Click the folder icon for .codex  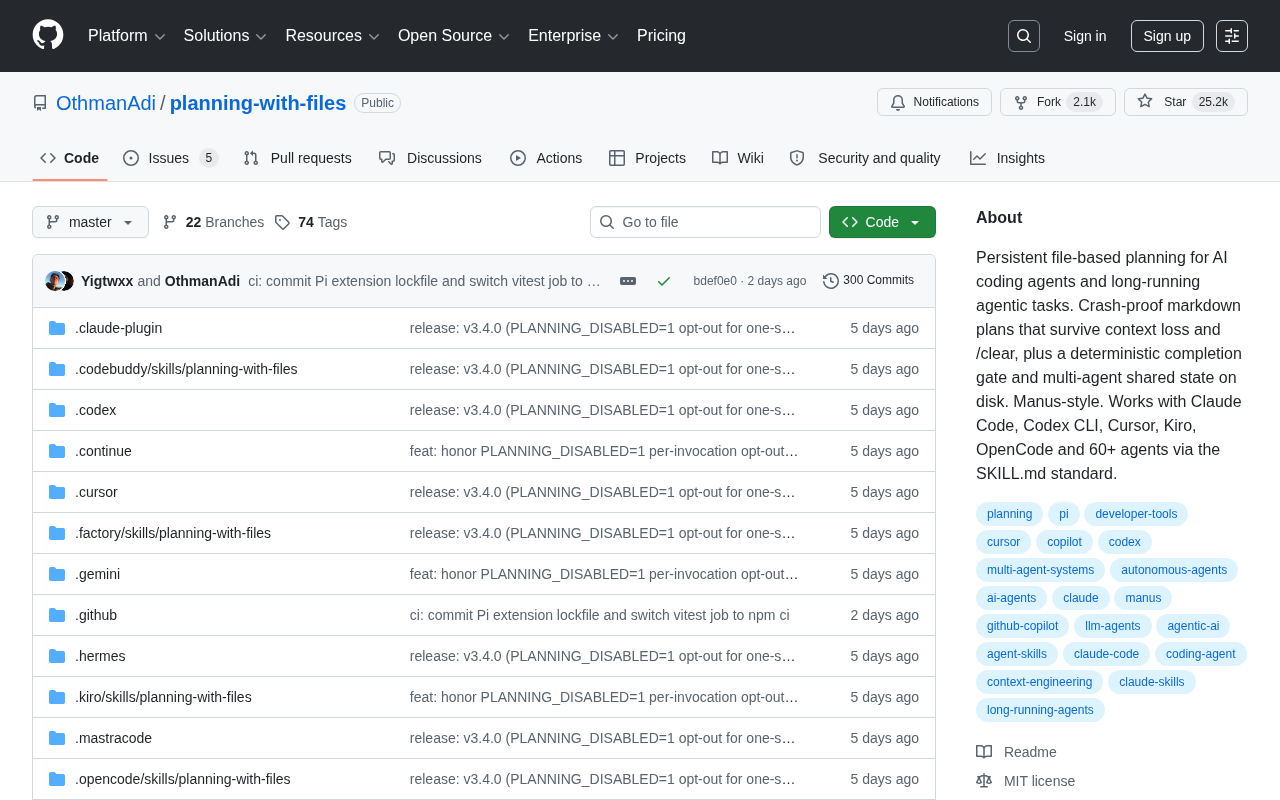click(57, 410)
